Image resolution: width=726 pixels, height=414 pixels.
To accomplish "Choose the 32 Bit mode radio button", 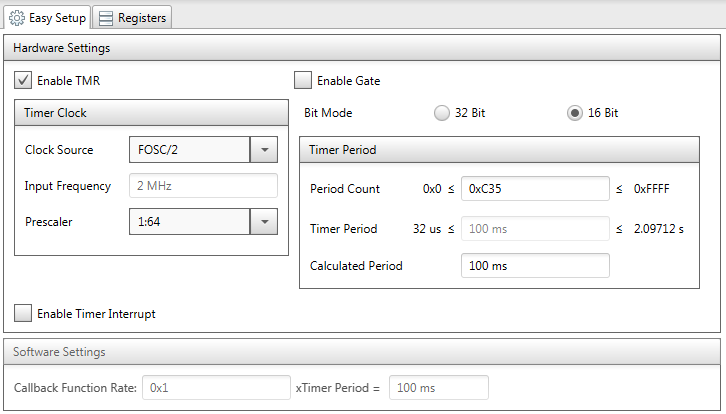I will (x=442, y=113).
